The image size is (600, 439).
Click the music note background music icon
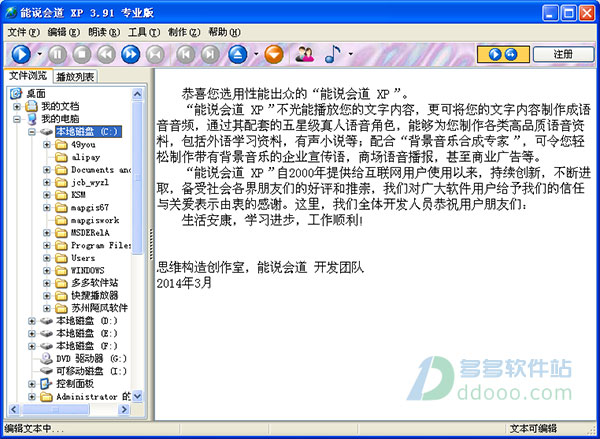[333, 54]
